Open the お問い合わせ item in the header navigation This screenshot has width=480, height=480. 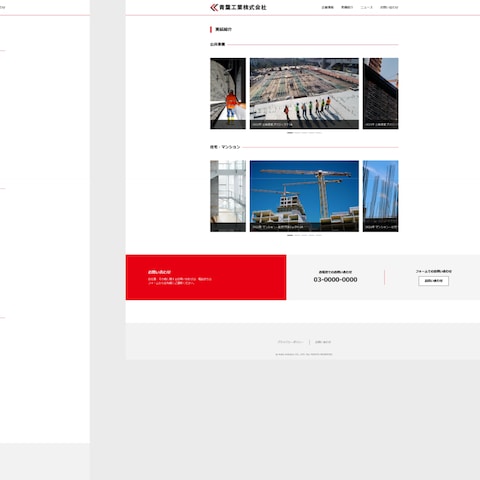tap(389, 7)
